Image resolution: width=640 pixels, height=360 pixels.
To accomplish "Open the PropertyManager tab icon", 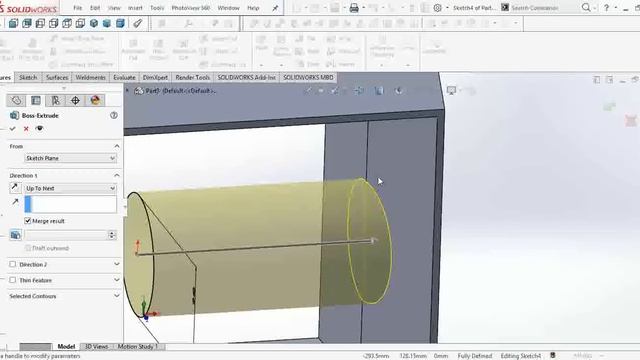I will (x=36, y=100).
